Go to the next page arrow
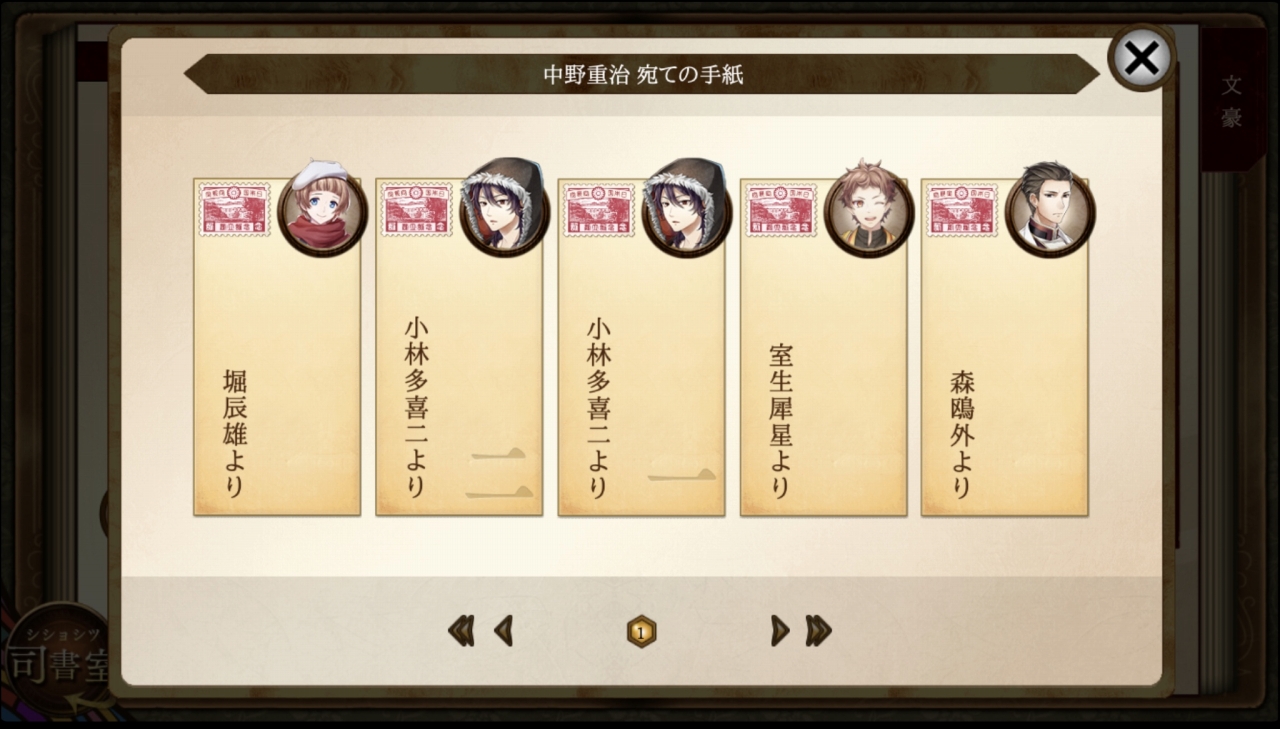 click(780, 631)
